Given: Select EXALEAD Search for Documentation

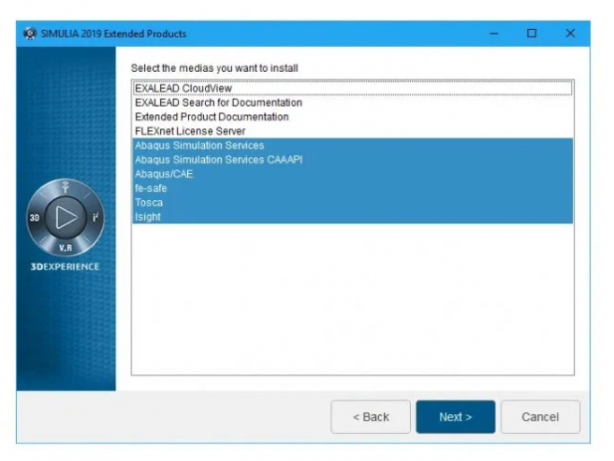Looking at the screenshot, I should tap(218, 102).
